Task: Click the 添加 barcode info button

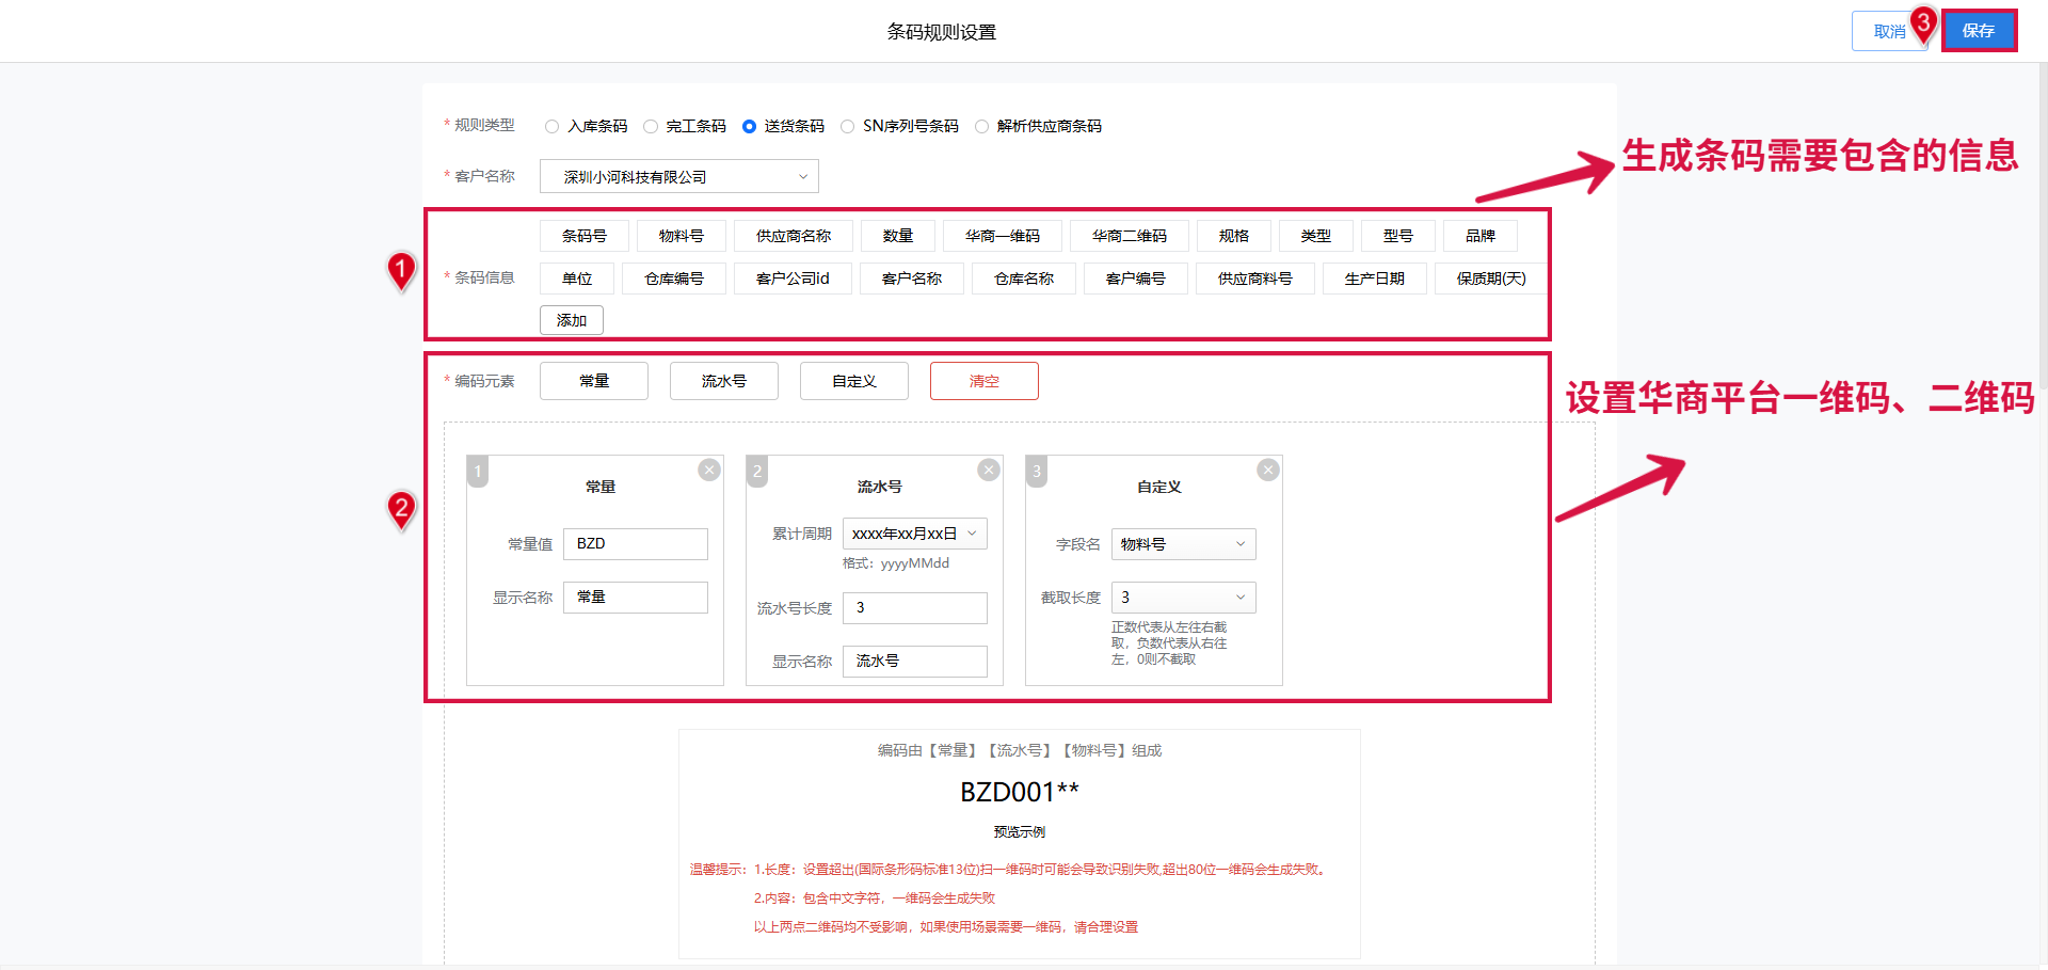Action: (x=572, y=320)
